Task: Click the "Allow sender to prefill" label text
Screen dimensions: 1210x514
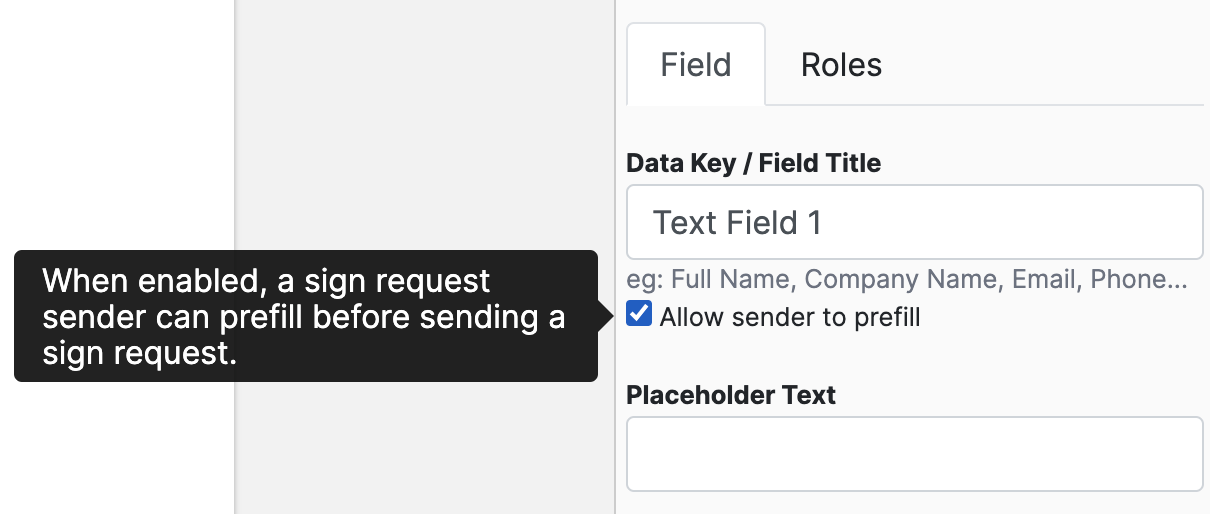Action: pos(790,317)
